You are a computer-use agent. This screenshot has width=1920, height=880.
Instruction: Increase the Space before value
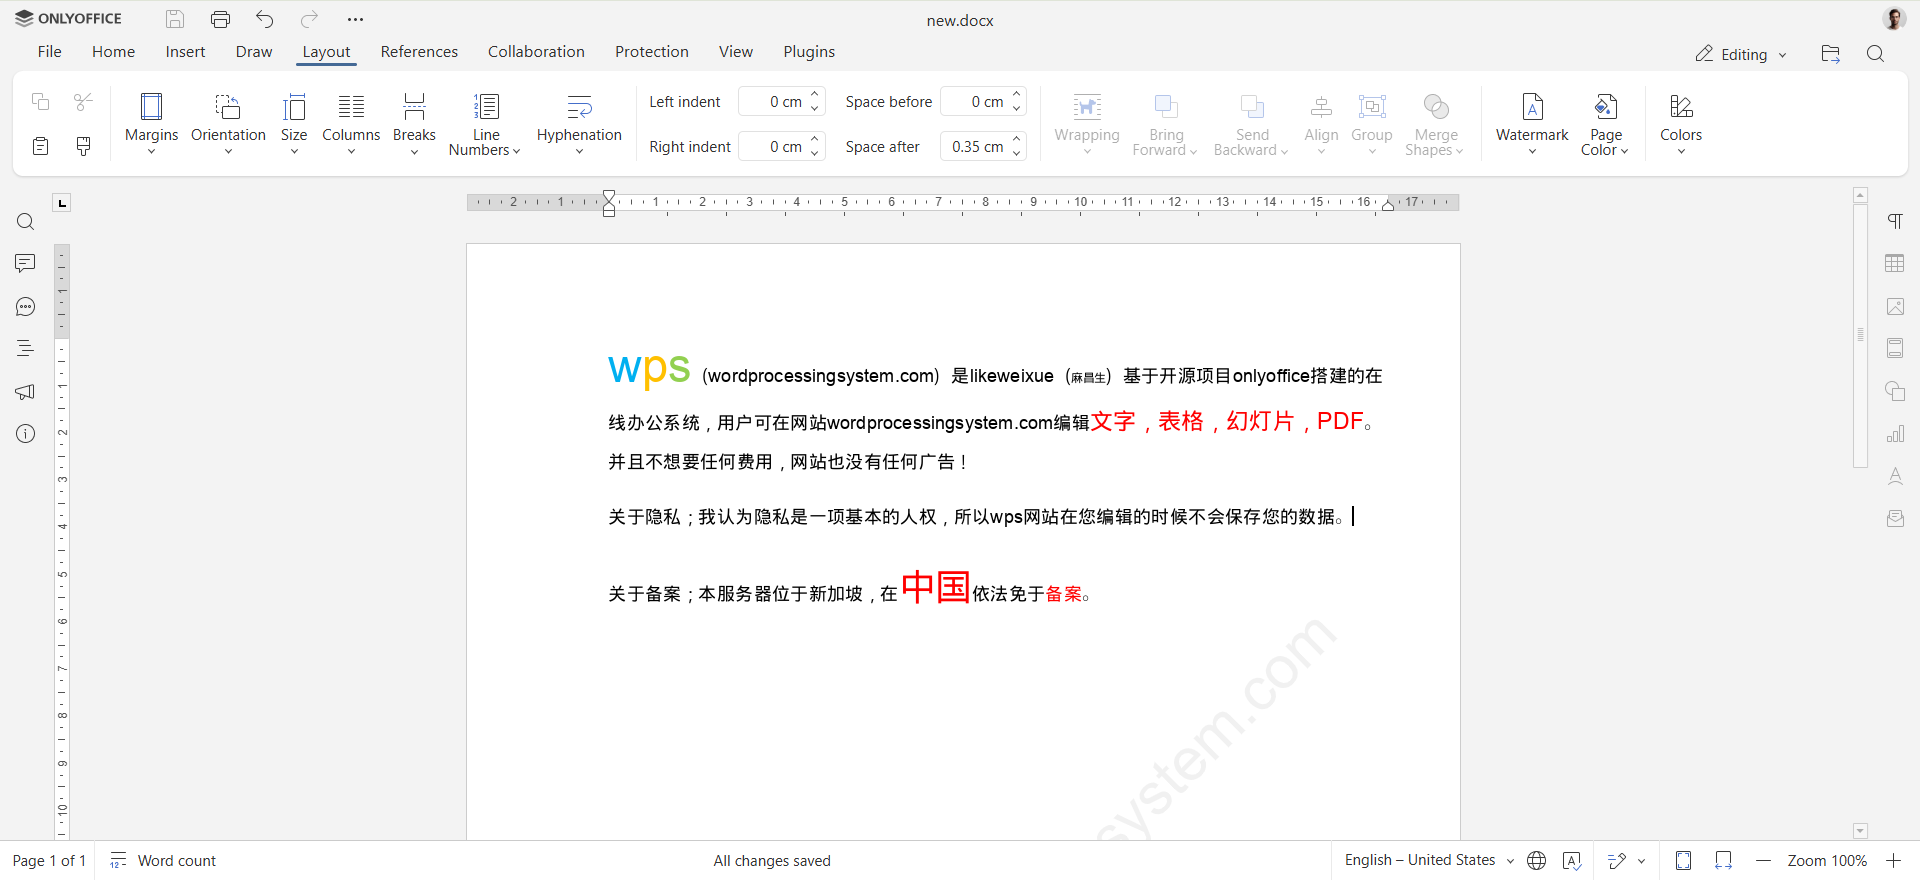[1017, 95]
